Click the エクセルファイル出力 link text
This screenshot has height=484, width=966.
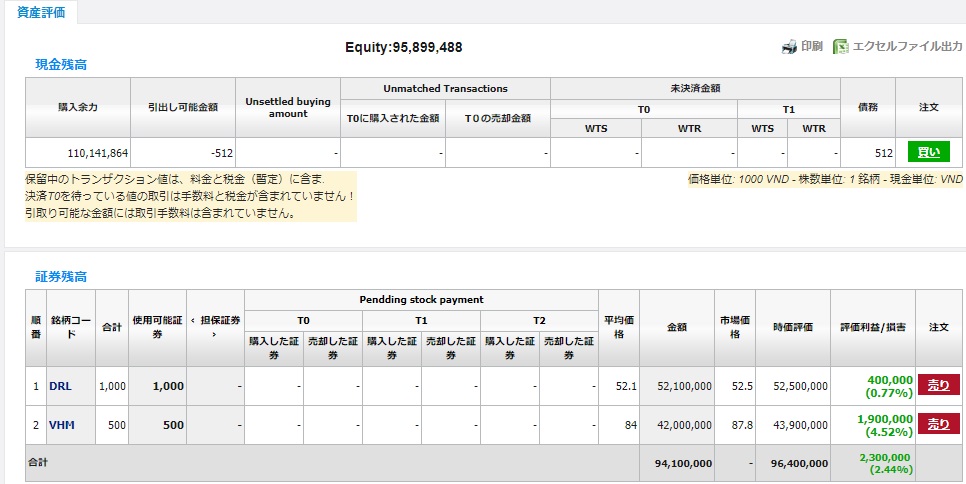907,47
